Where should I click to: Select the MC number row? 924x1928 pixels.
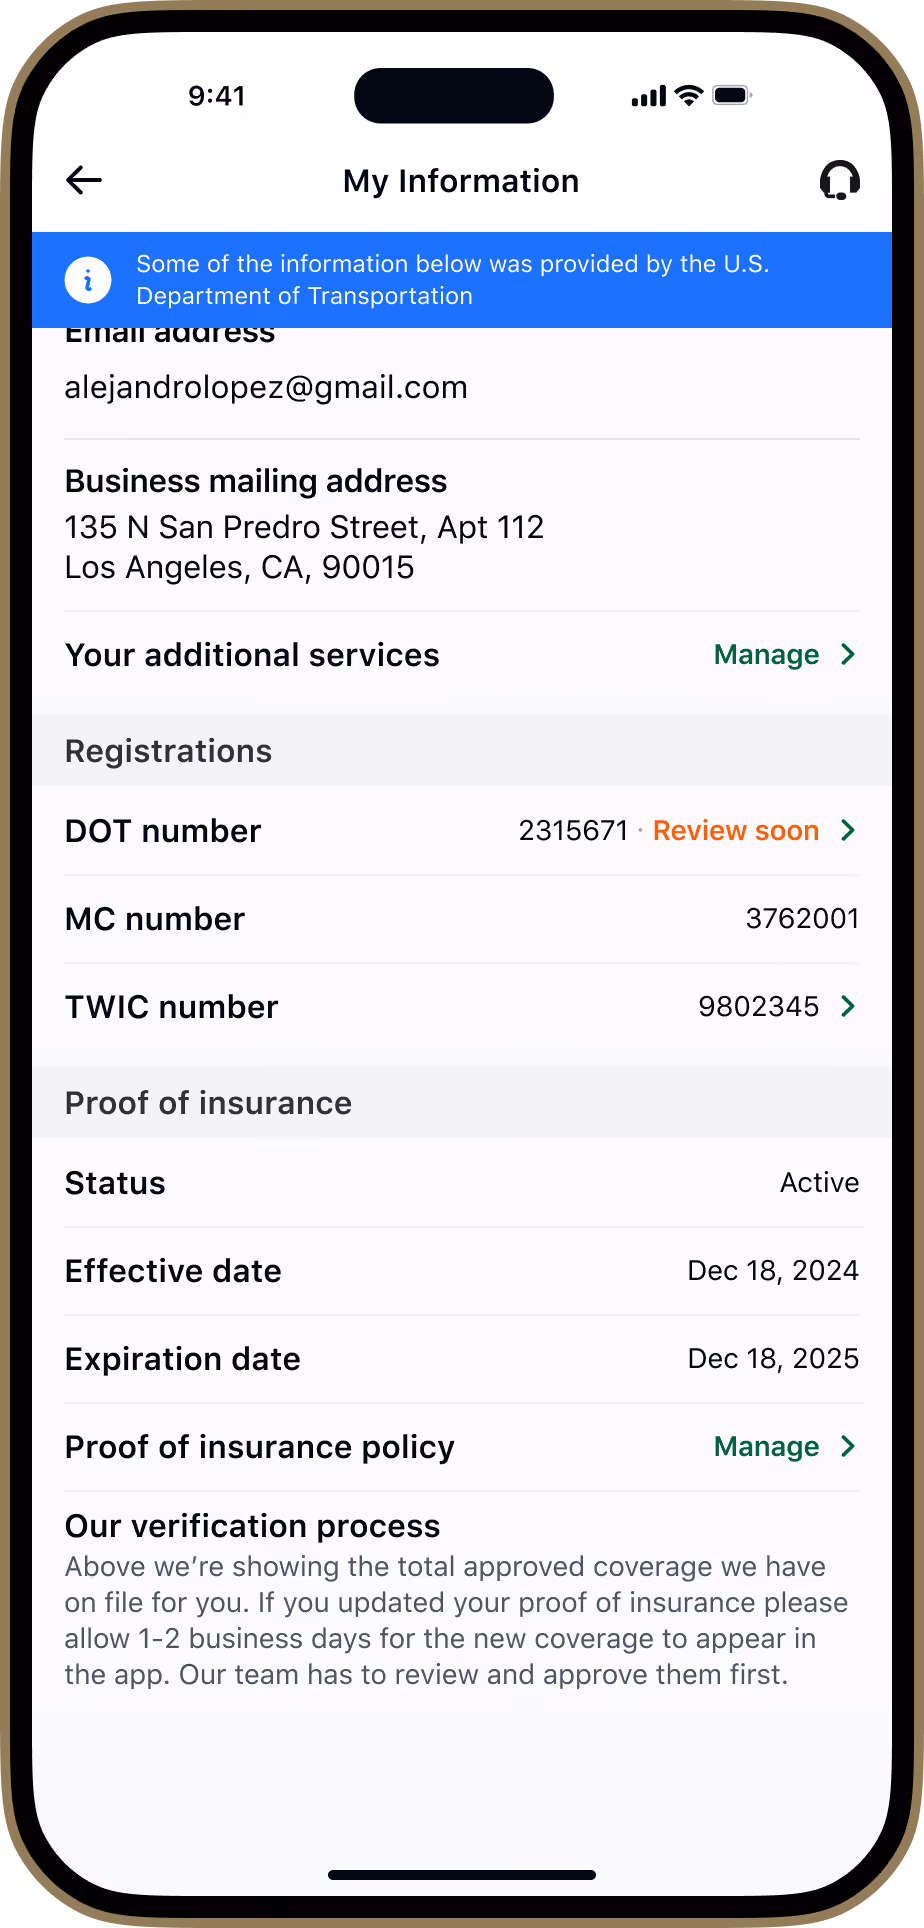[x=462, y=919]
